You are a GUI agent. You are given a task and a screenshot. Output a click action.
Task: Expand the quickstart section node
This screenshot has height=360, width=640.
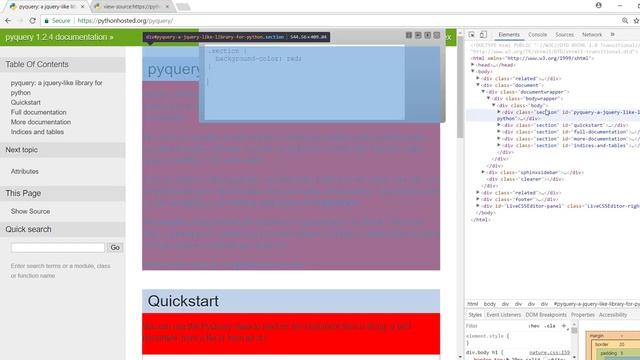click(x=499, y=125)
